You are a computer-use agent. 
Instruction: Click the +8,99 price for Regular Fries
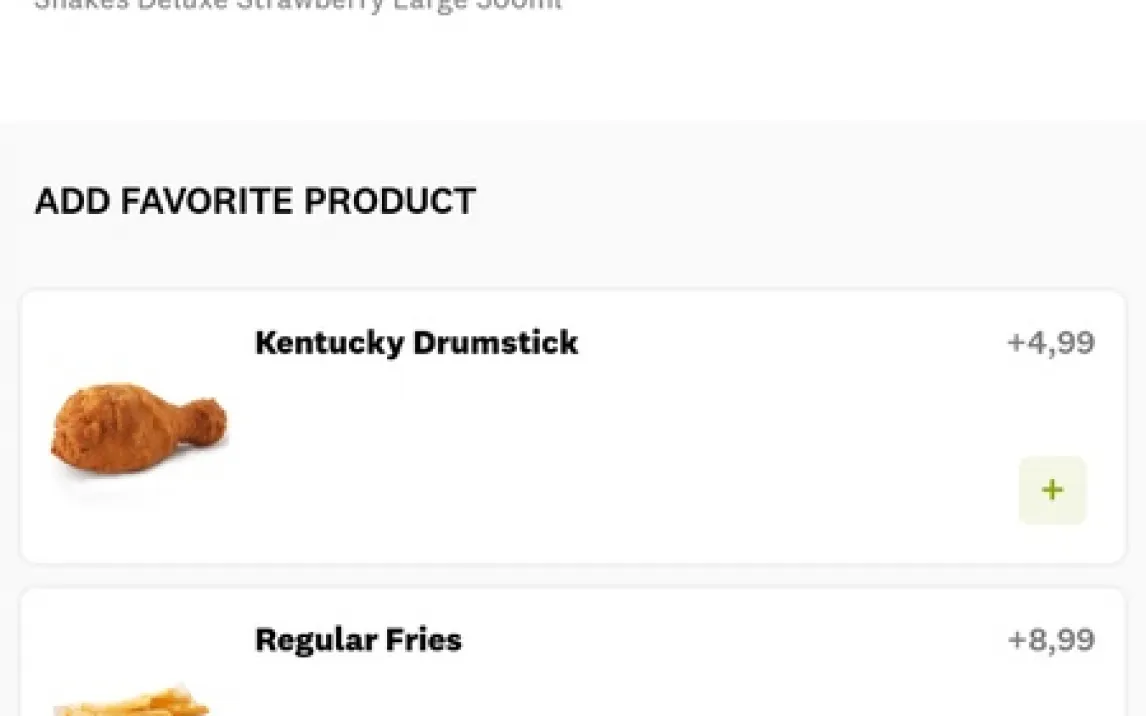pyautogui.click(x=1050, y=640)
